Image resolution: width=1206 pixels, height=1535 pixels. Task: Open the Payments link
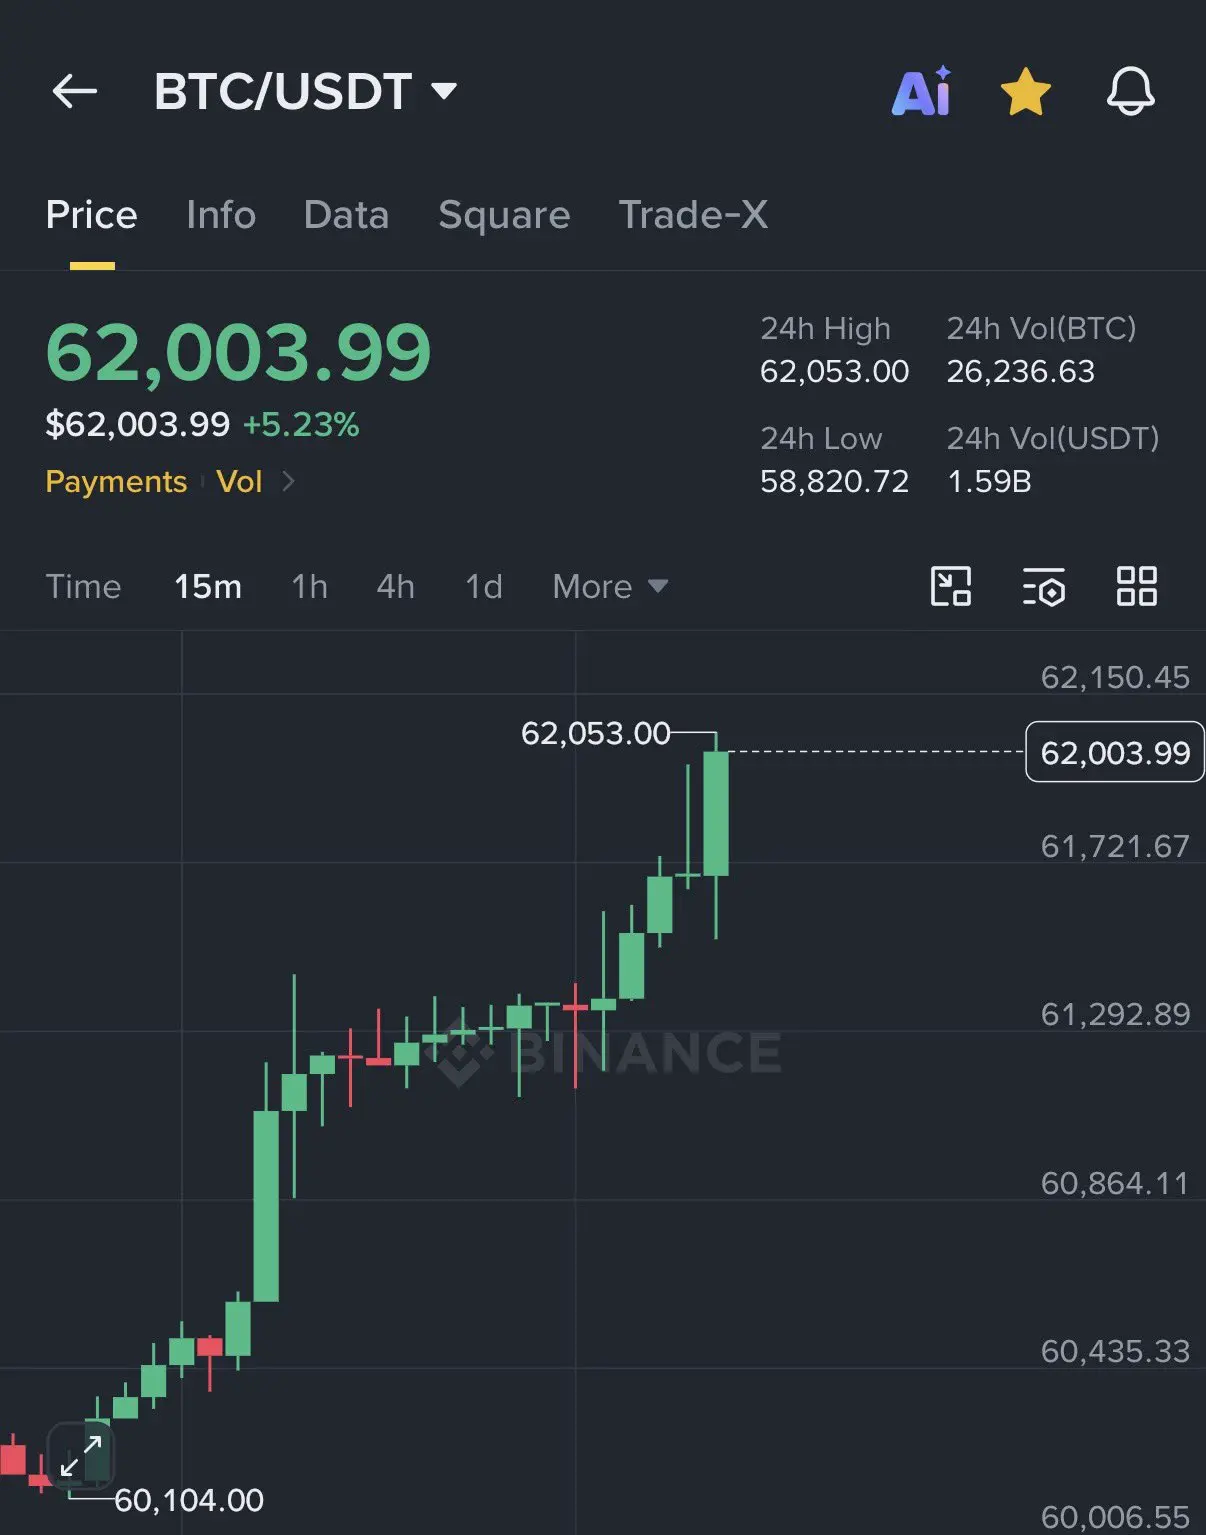pos(116,482)
